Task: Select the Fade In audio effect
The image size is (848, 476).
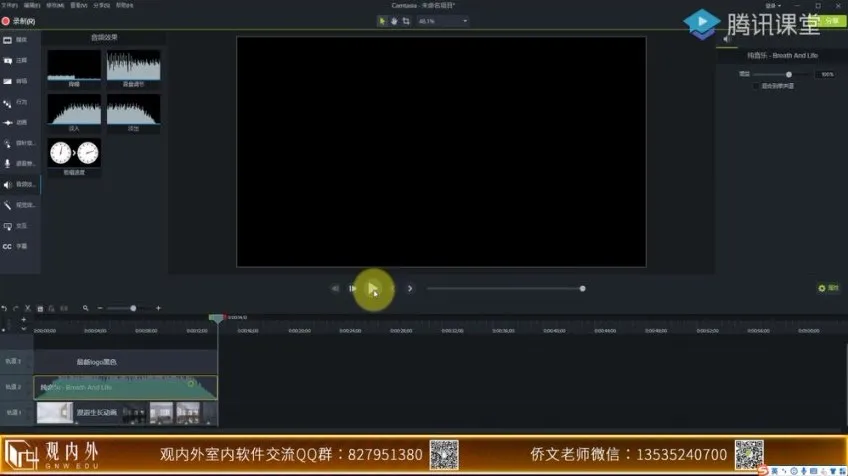Action: coord(74,113)
